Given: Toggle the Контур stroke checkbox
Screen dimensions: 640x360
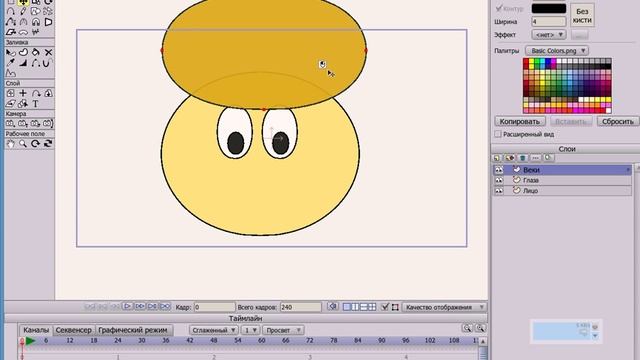Looking at the screenshot, I should [x=499, y=8].
